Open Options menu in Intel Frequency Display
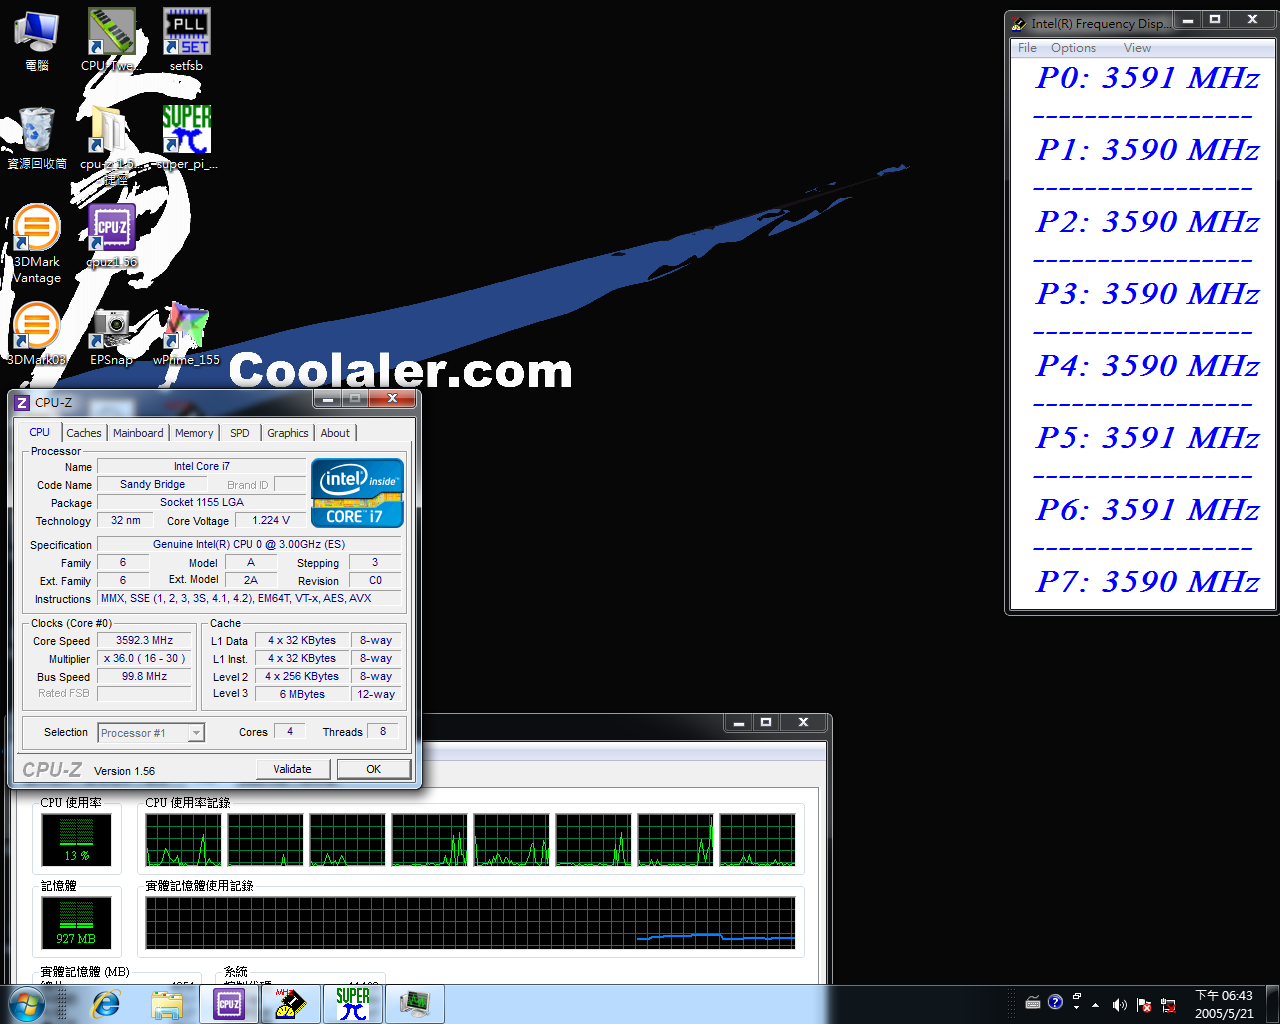This screenshot has width=1280, height=1024. [x=1073, y=48]
